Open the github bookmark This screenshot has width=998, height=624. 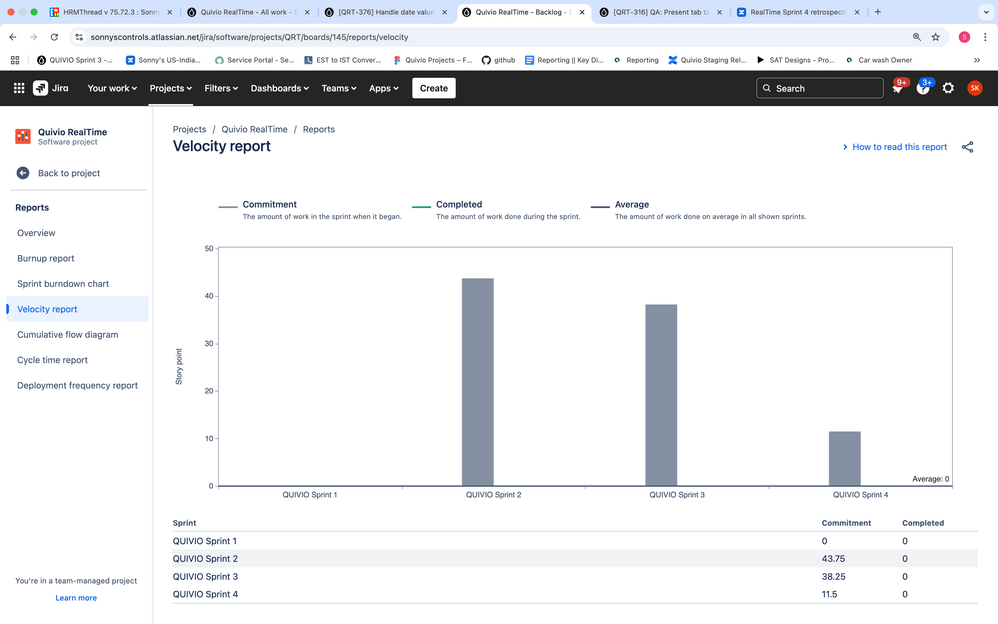[x=498, y=60]
